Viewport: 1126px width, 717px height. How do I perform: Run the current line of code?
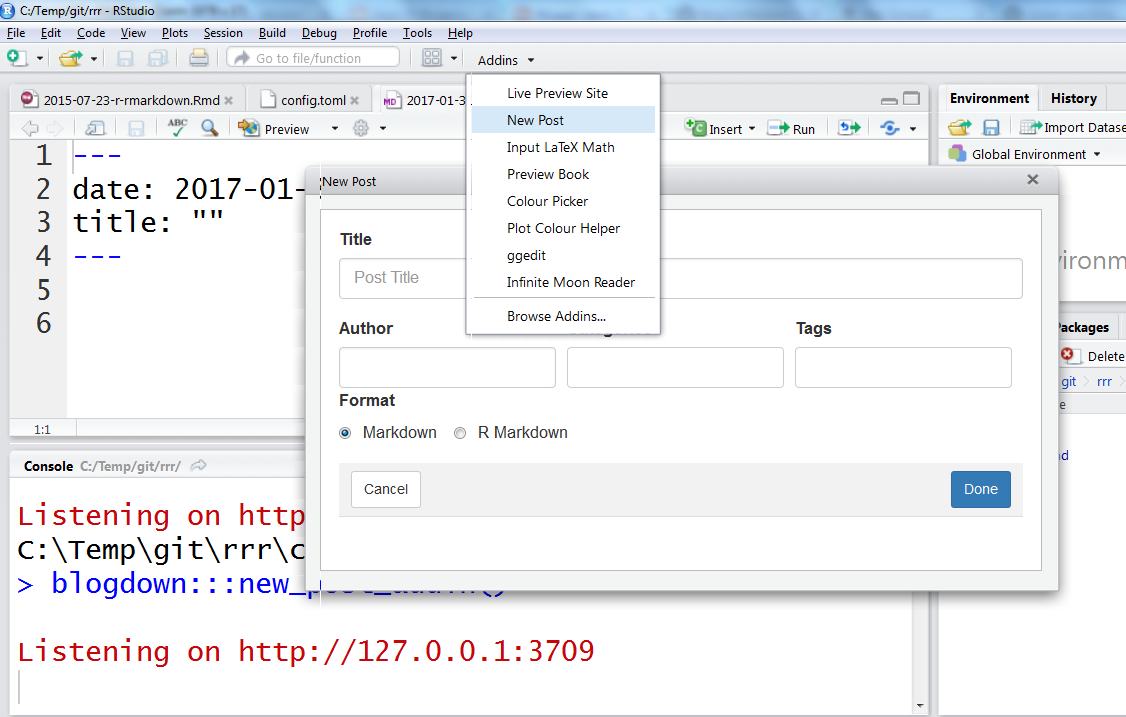coord(791,128)
